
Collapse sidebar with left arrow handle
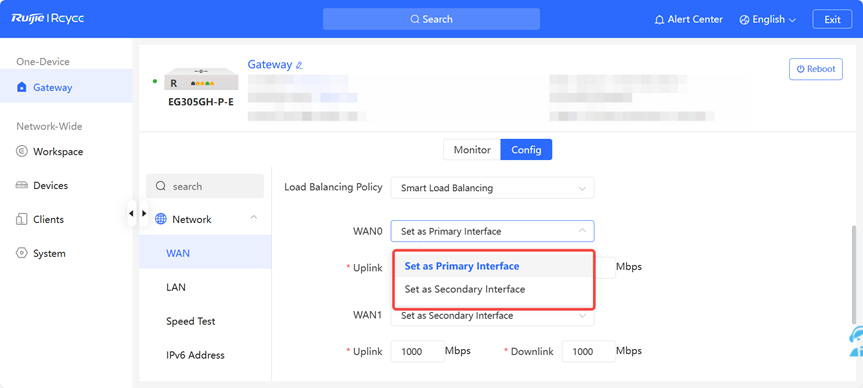click(131, 213)
